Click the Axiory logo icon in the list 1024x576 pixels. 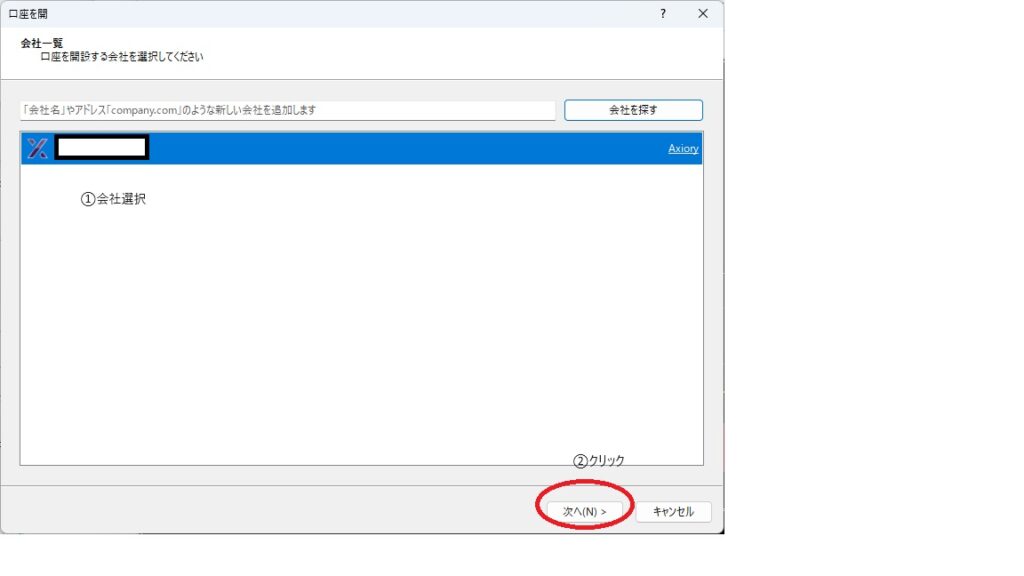37,149
